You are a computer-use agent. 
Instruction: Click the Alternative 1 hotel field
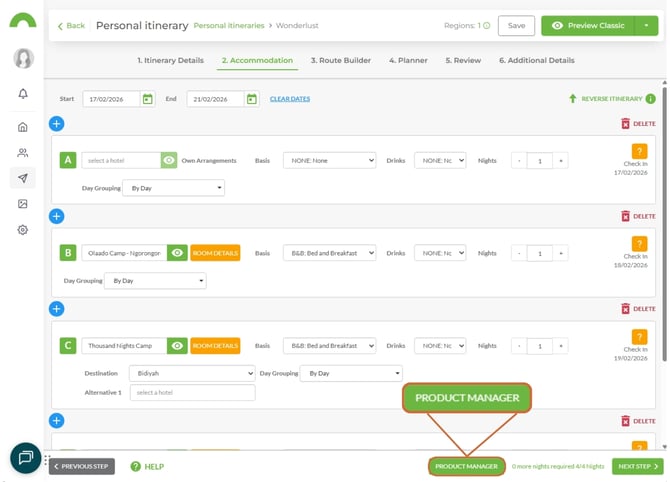tap(192, 393)
